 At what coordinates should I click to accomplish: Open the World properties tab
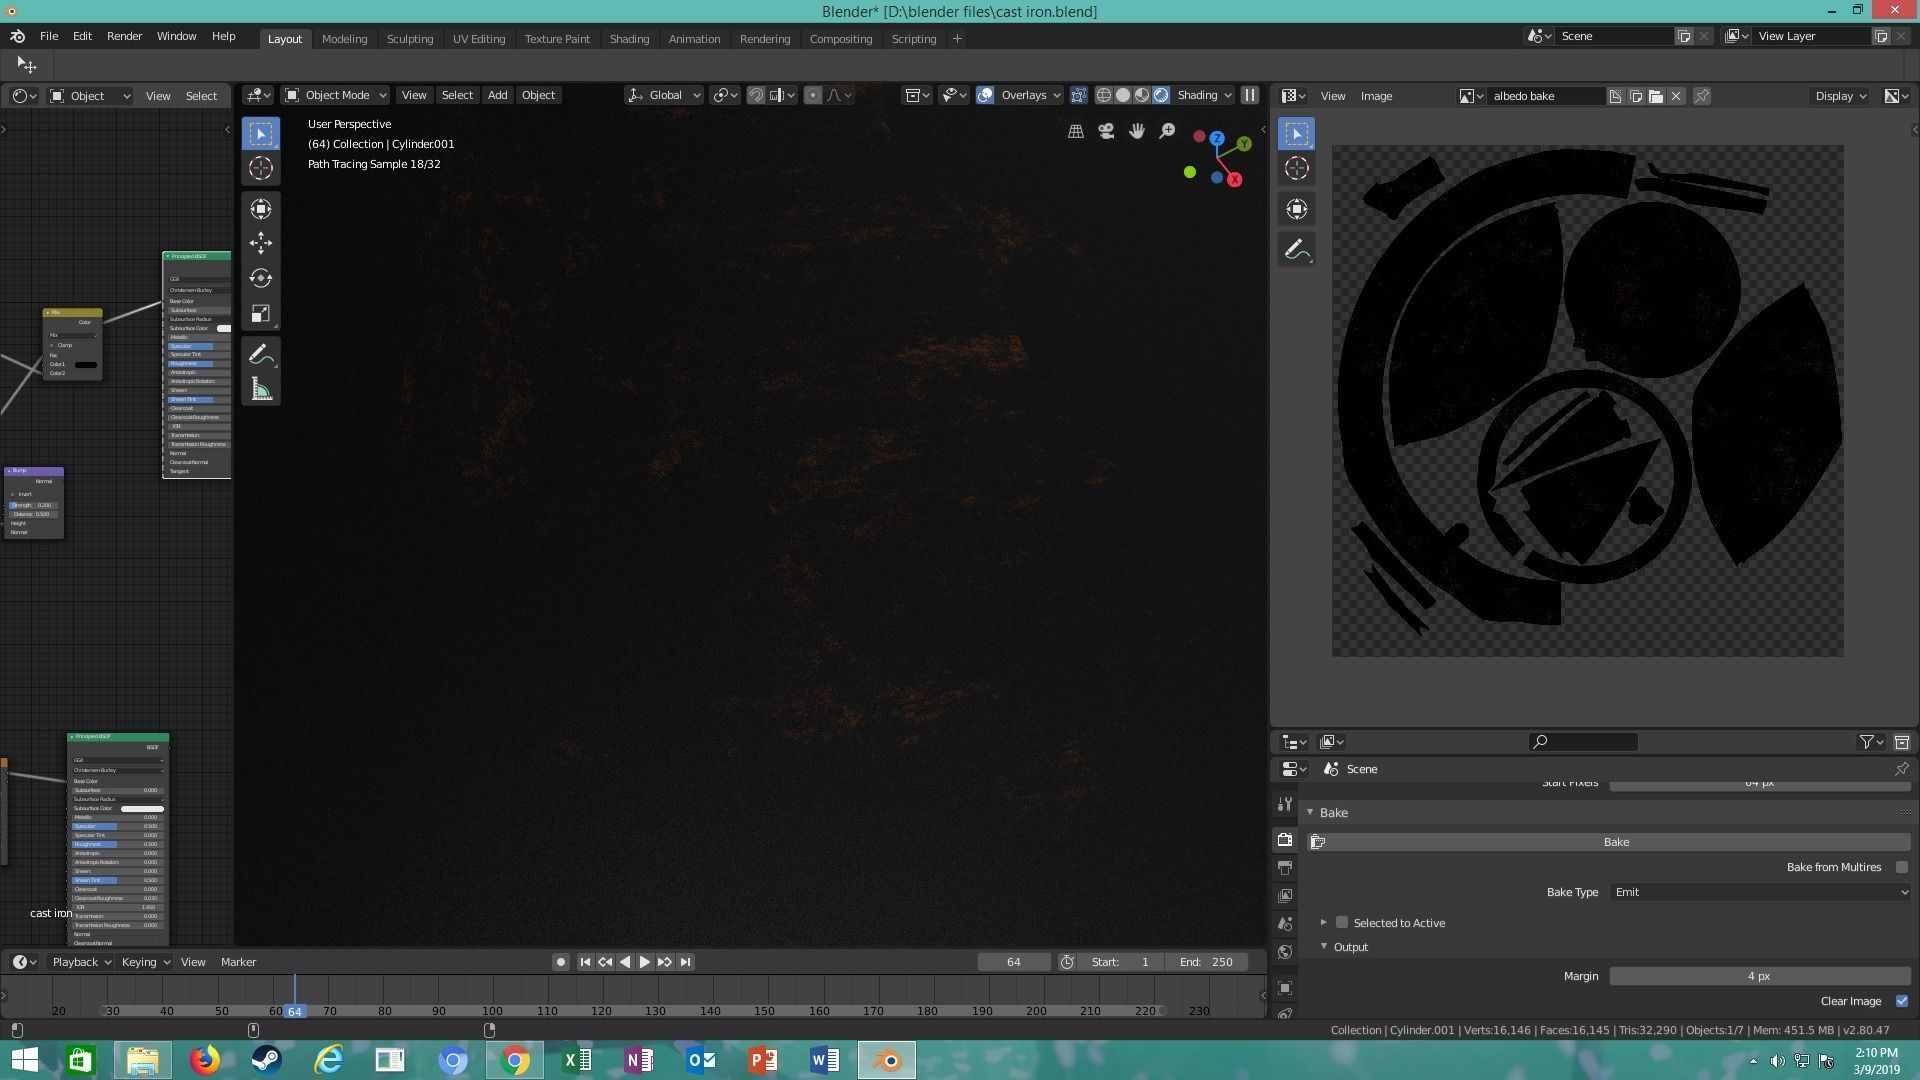click(1285, 952)
